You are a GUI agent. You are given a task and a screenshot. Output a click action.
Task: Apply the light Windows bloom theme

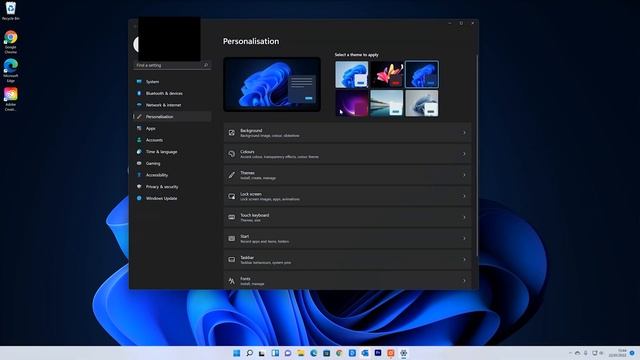click(x=351, y=75)
